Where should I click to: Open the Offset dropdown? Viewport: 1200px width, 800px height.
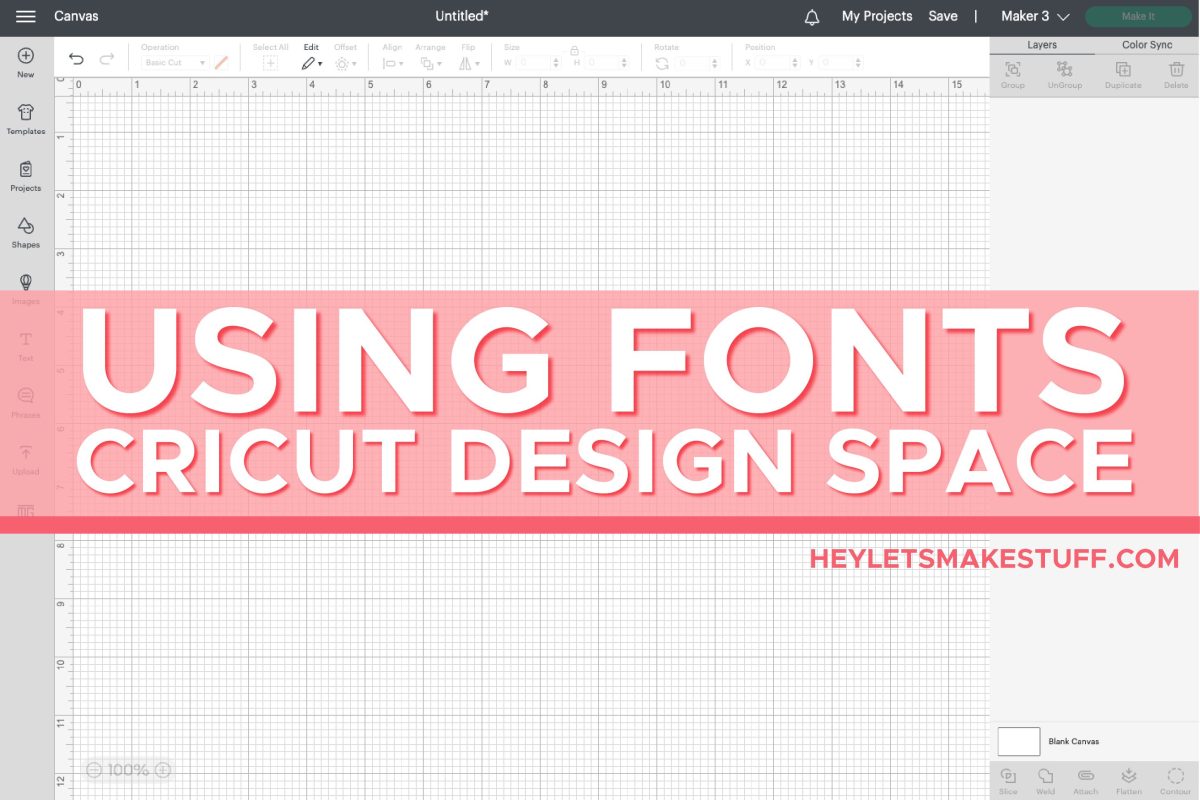[345, 57]
